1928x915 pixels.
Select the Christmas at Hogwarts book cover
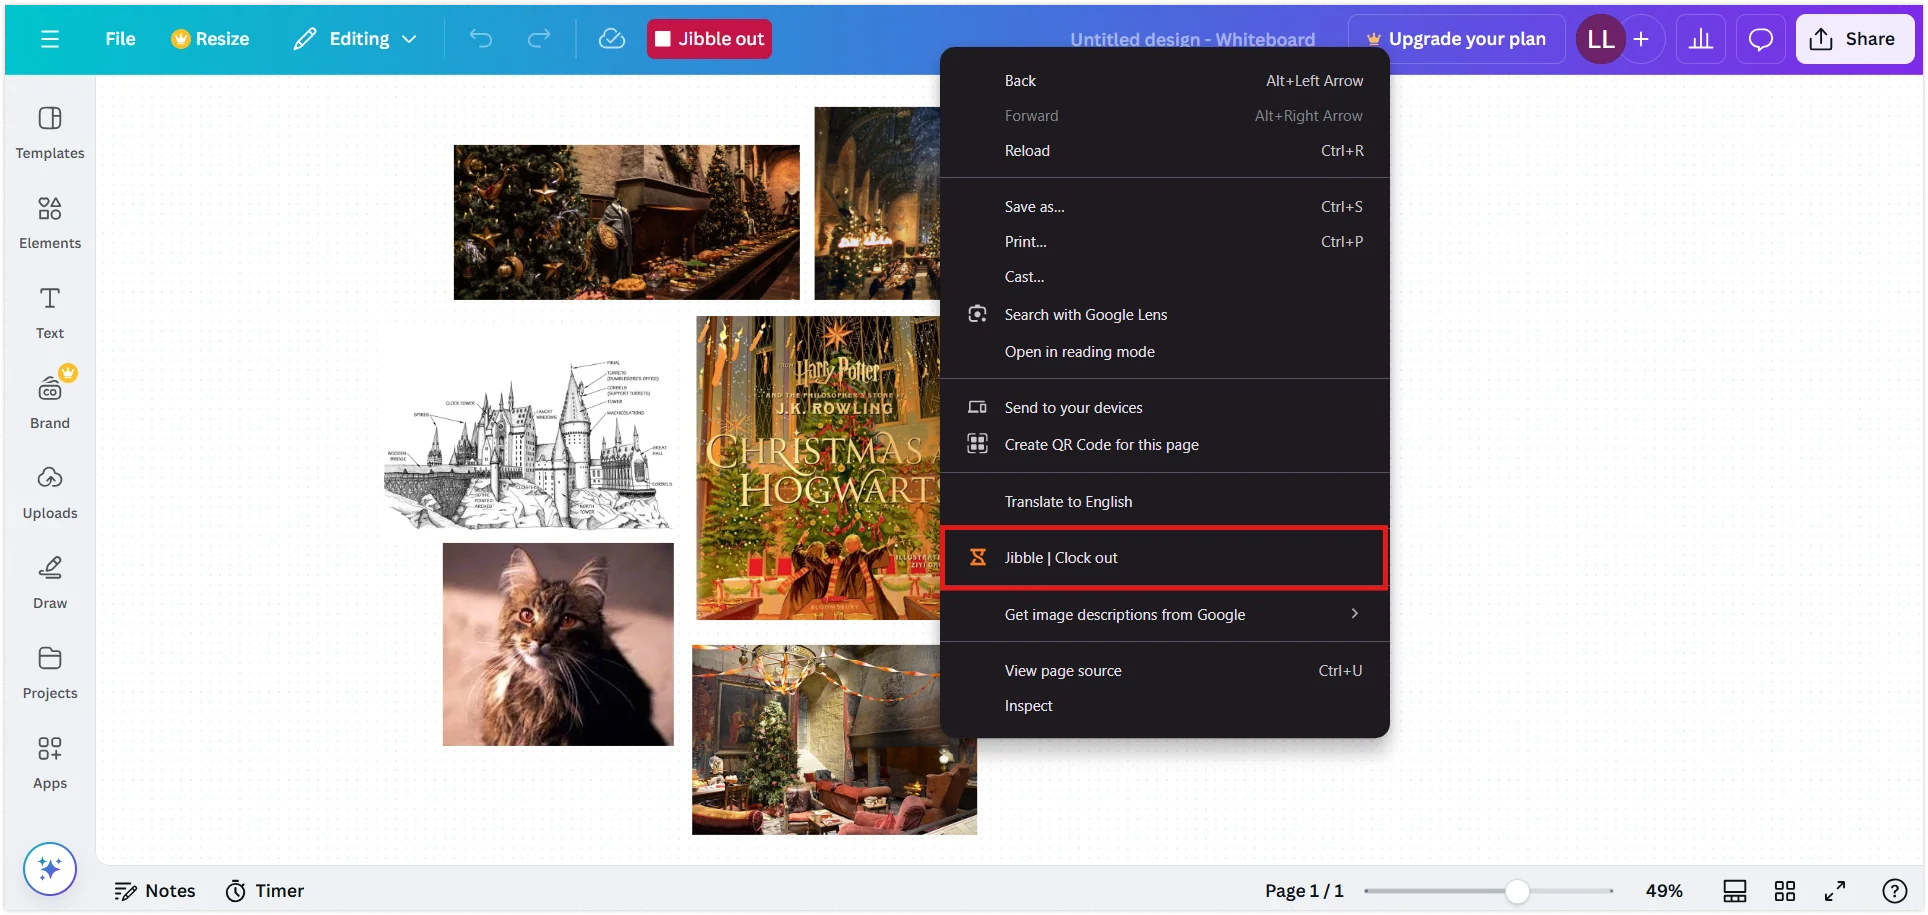[x=818, y=468]
